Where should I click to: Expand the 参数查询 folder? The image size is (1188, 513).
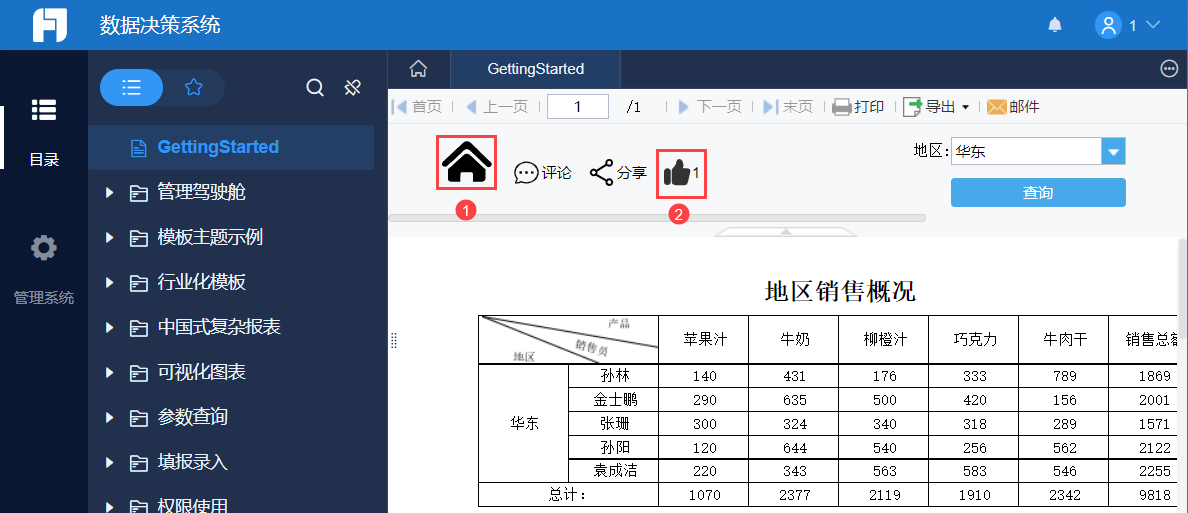(x=110, y=418)
